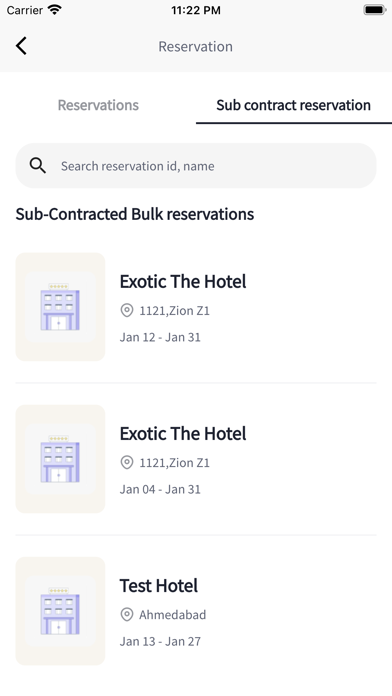Screen dimensions: 392x696
Task: Open first Exotic The Hotel building thumbnail
Action: [x=60, y=307]
